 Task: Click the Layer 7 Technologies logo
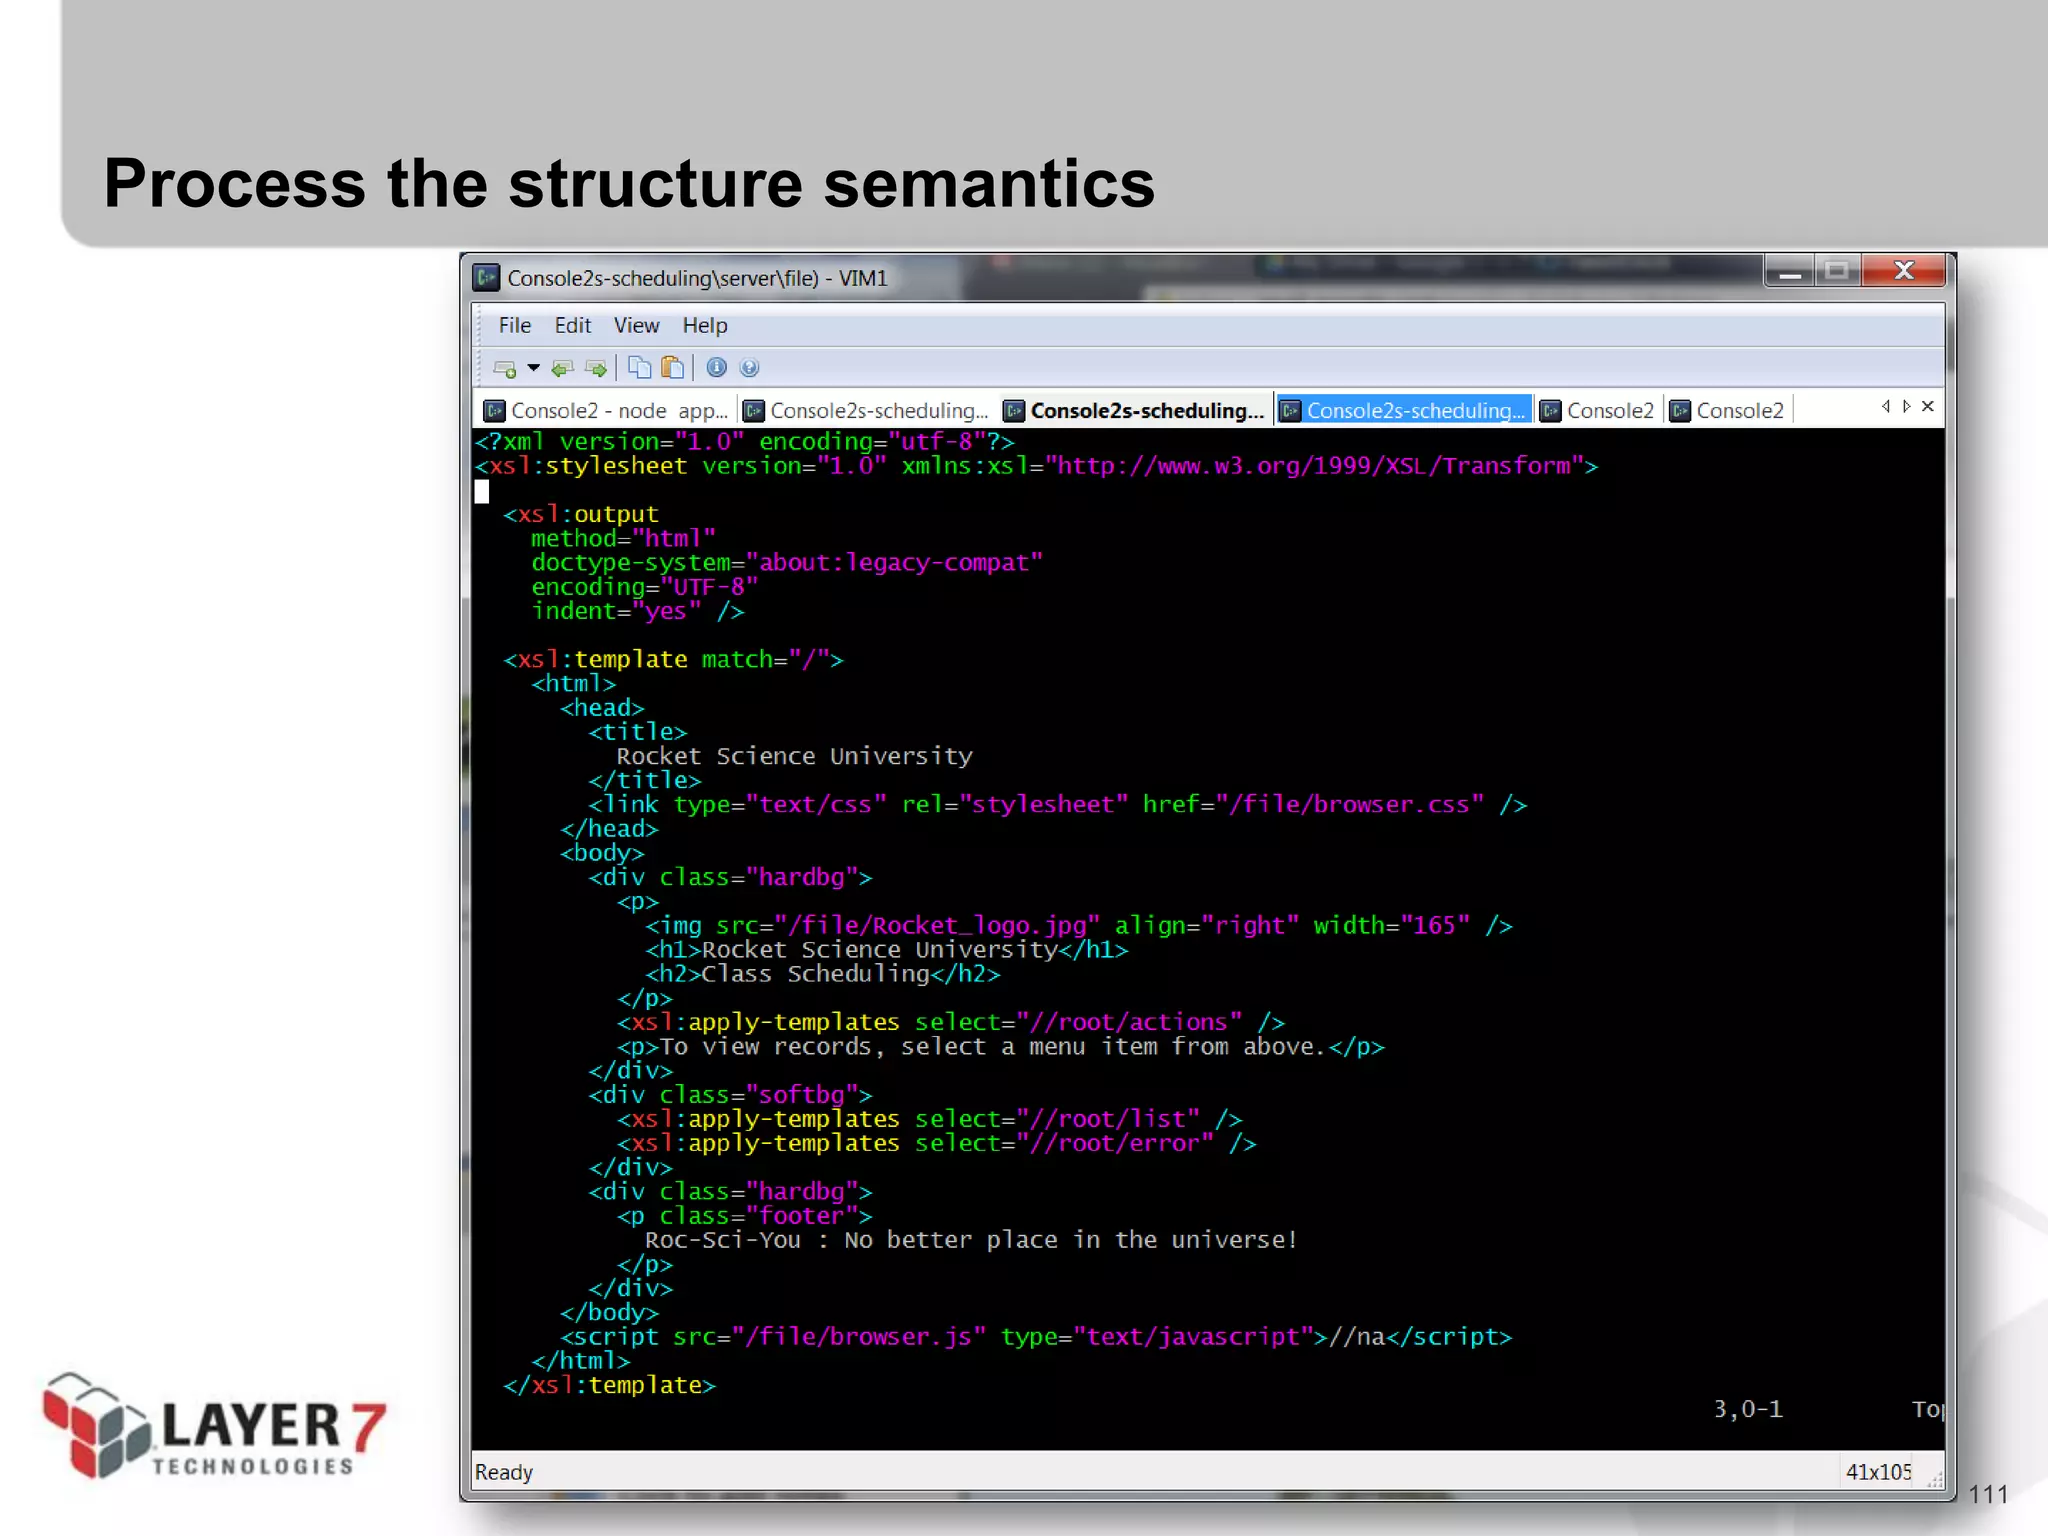[x=214, y=1427]
